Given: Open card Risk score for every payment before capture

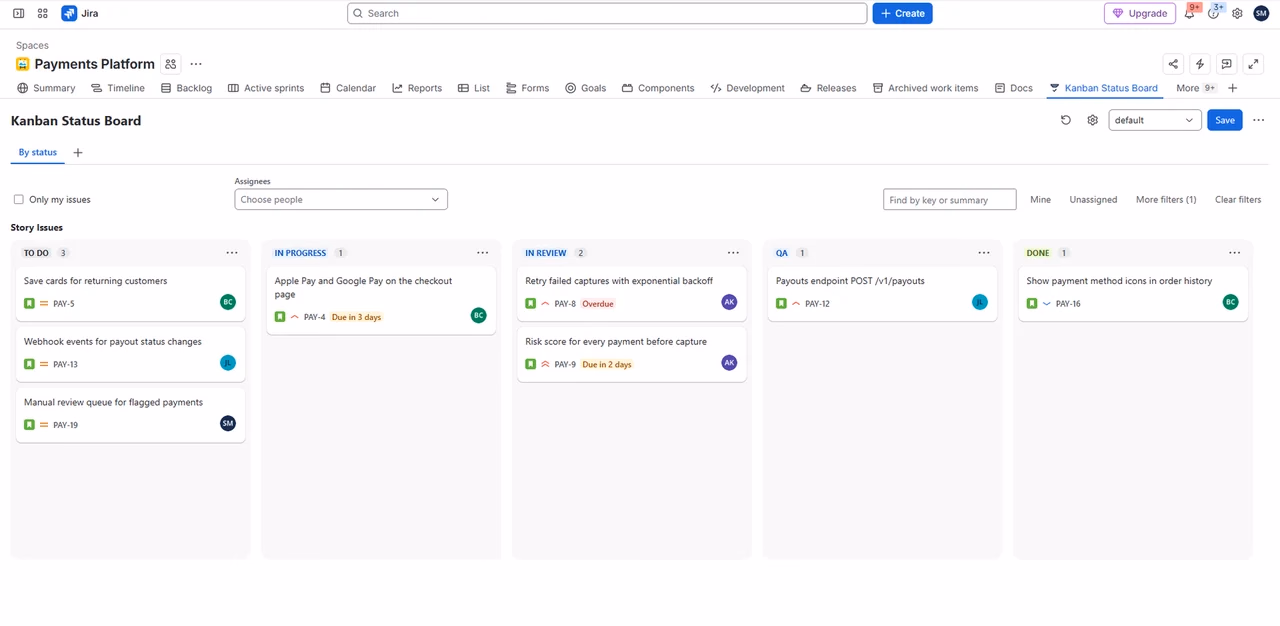Looking at the screenshot, I should click(631, 354).
